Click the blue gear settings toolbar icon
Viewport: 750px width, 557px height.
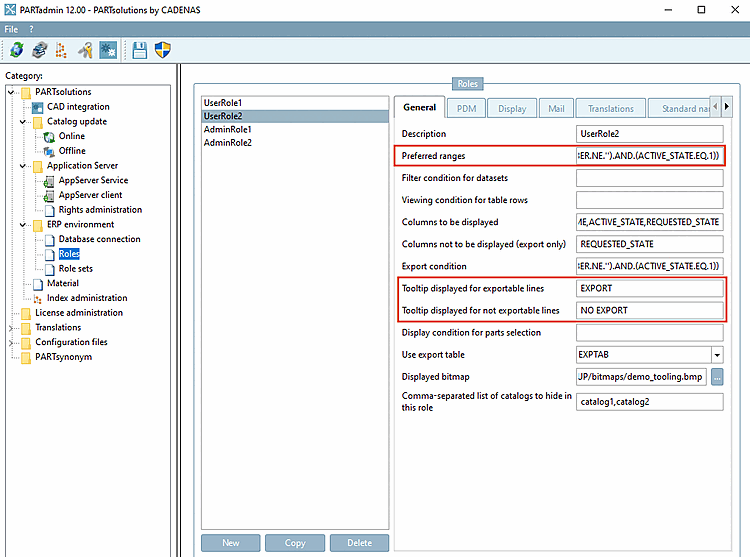pos(108,50)
